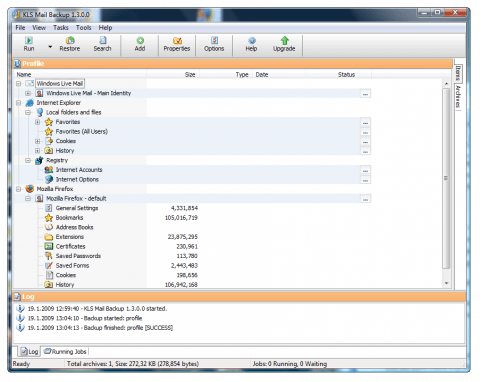The image size is (480, 382).
Task: Click the Registry icon in the tree
Action: [x=39, y=160]
